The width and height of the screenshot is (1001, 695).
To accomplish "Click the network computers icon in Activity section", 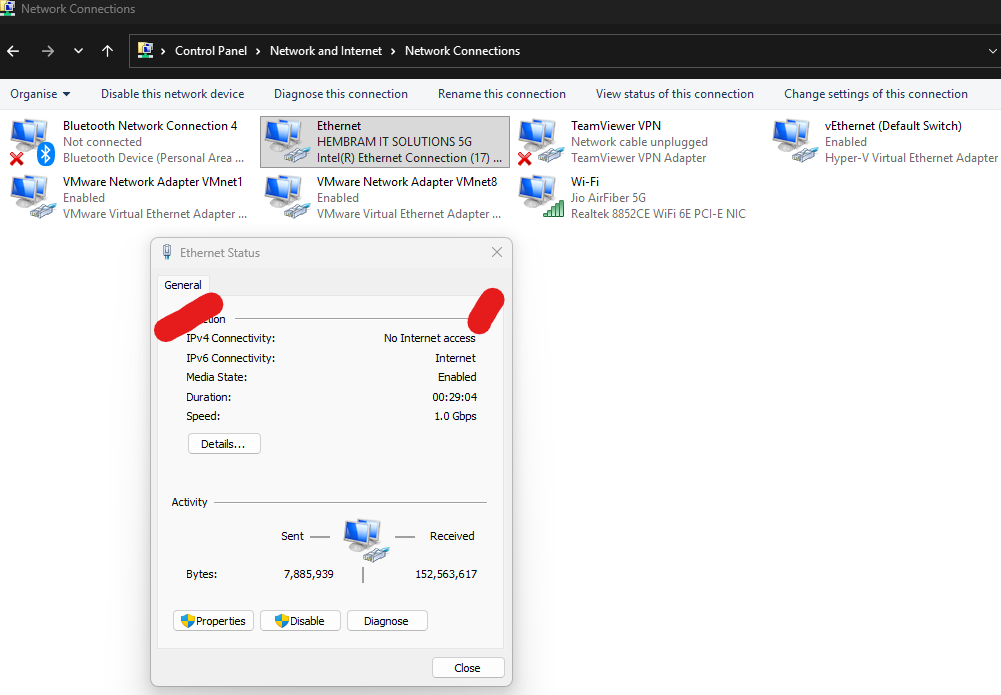I will (x=366, y=540).
